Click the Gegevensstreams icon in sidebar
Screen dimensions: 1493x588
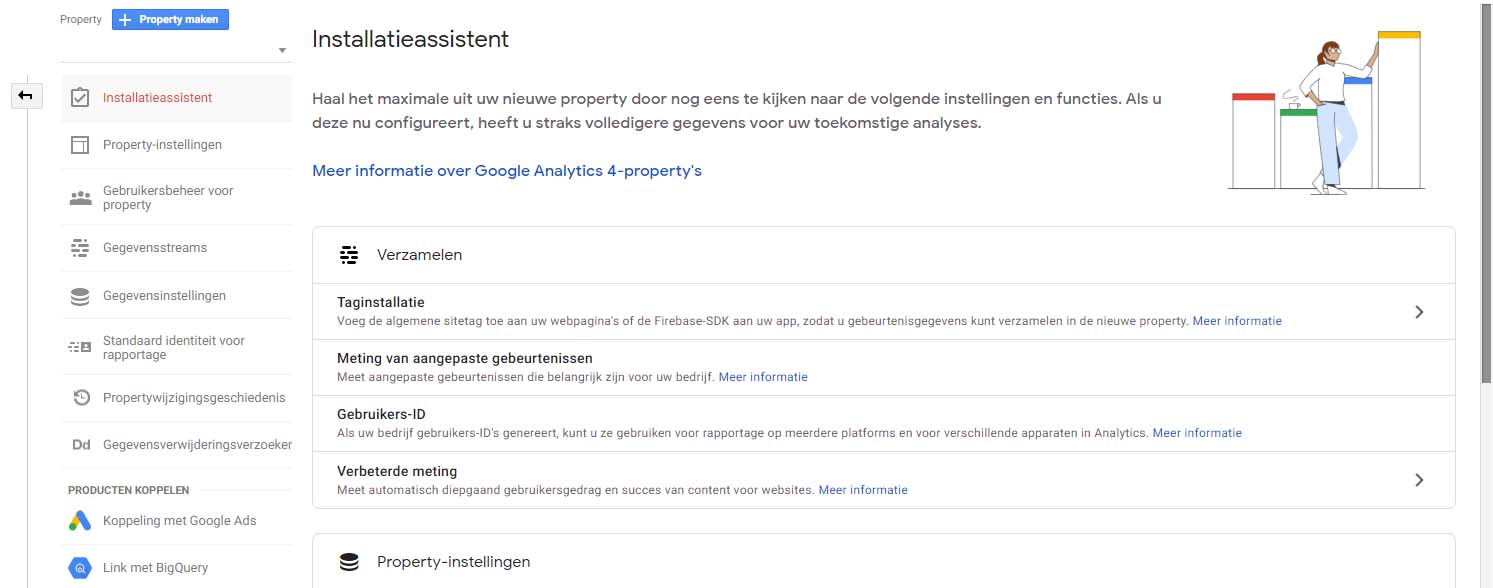coord(81,248)
